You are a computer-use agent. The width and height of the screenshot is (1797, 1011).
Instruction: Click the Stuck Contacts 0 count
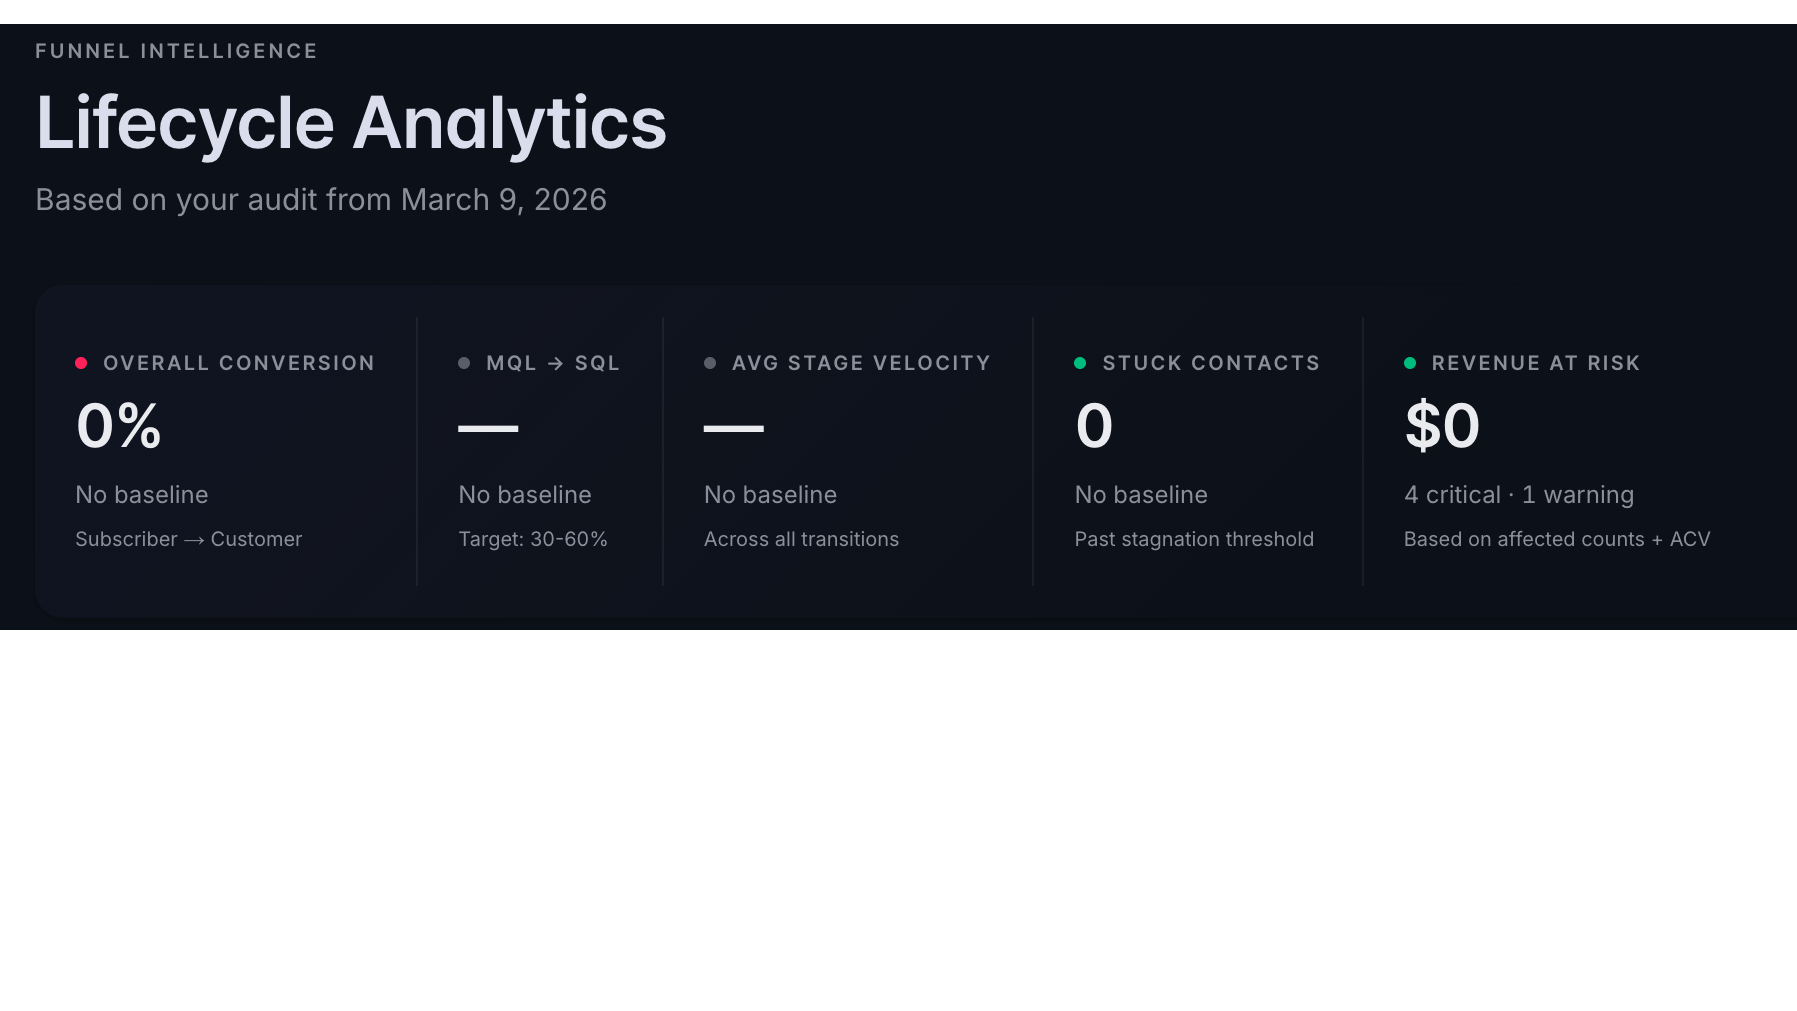pyautogui.click(x=1094, y=426)
